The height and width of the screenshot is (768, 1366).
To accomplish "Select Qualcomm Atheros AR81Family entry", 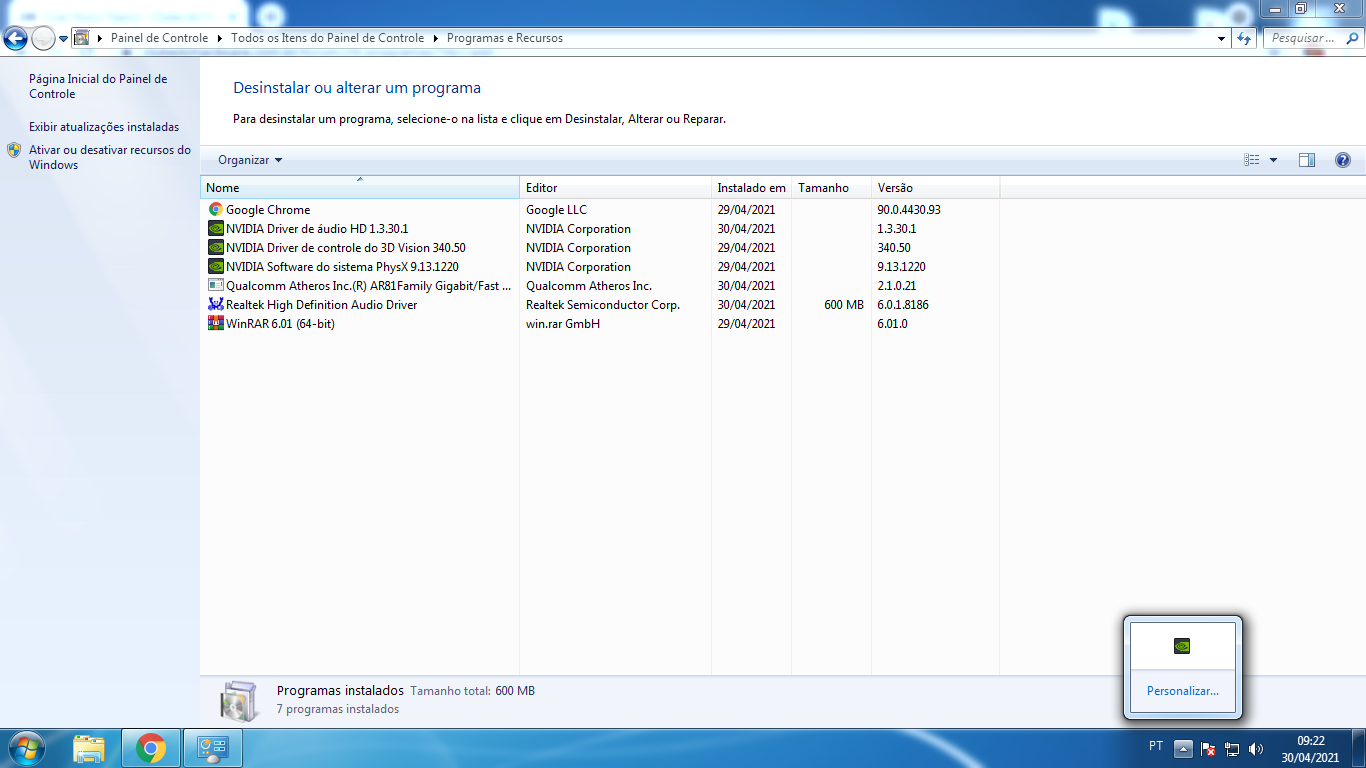I will (368, 286).
